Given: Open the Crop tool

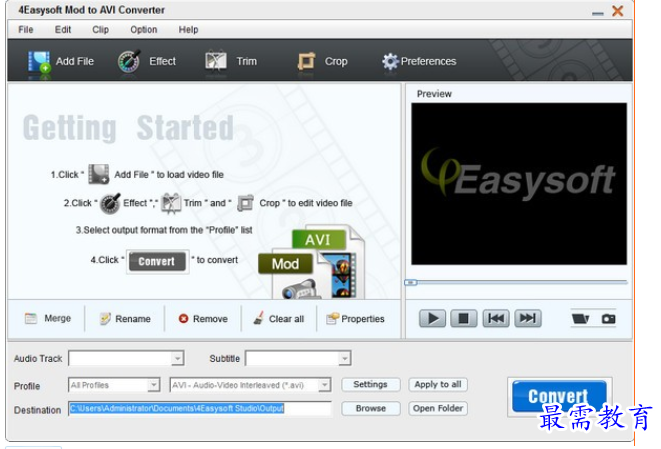Looking at the screenshot, I should pos(322,62).
